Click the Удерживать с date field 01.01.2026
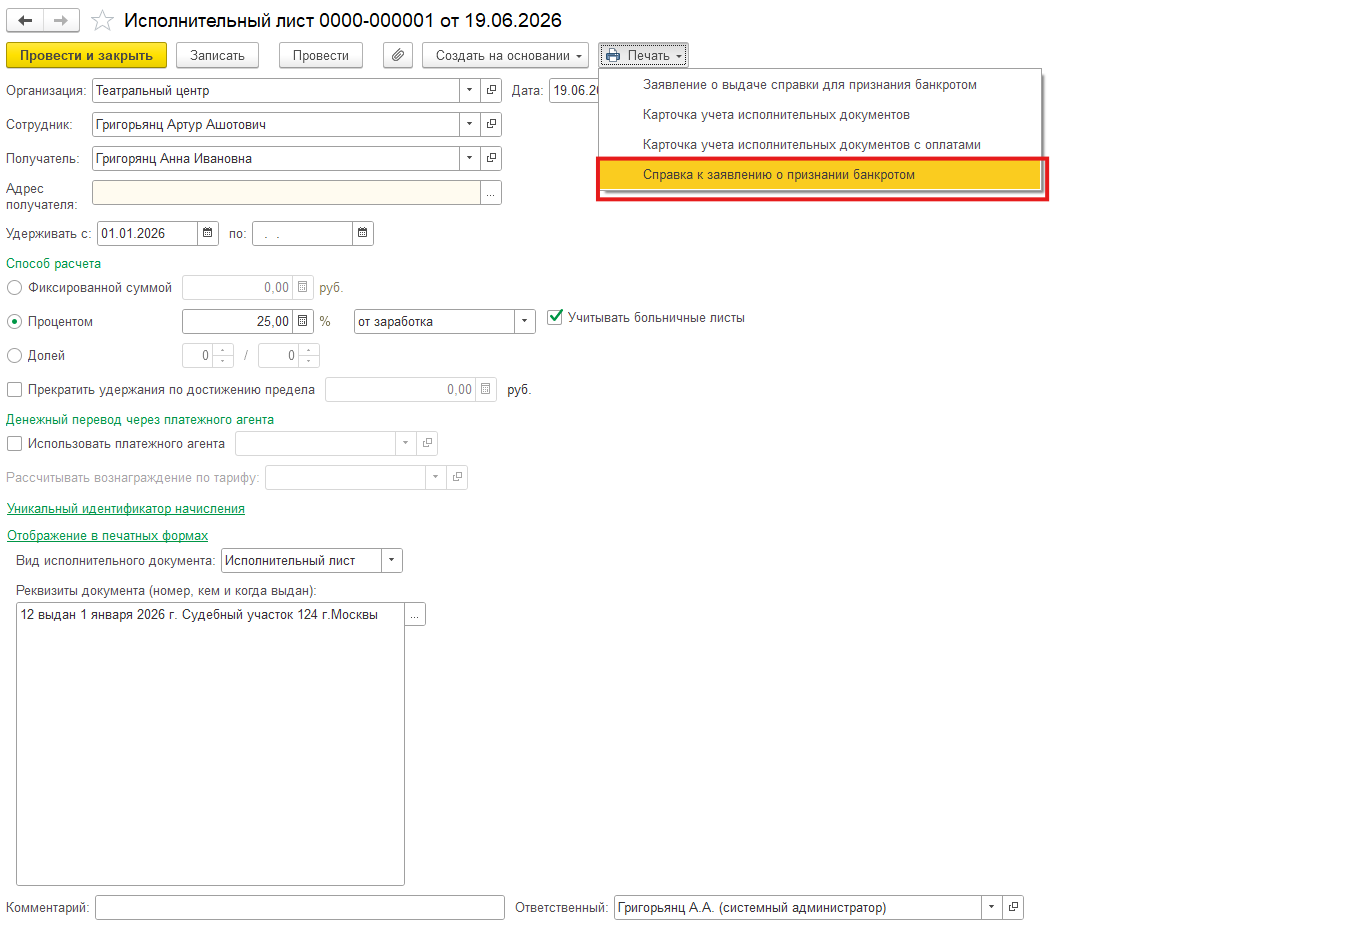This screenshot has height=932, width=1370. 147,233
